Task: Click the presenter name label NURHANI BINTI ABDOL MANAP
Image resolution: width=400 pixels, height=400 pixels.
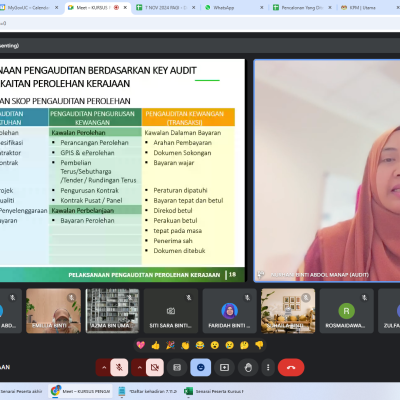Action: pyautogui.click(x=320, y=275)
